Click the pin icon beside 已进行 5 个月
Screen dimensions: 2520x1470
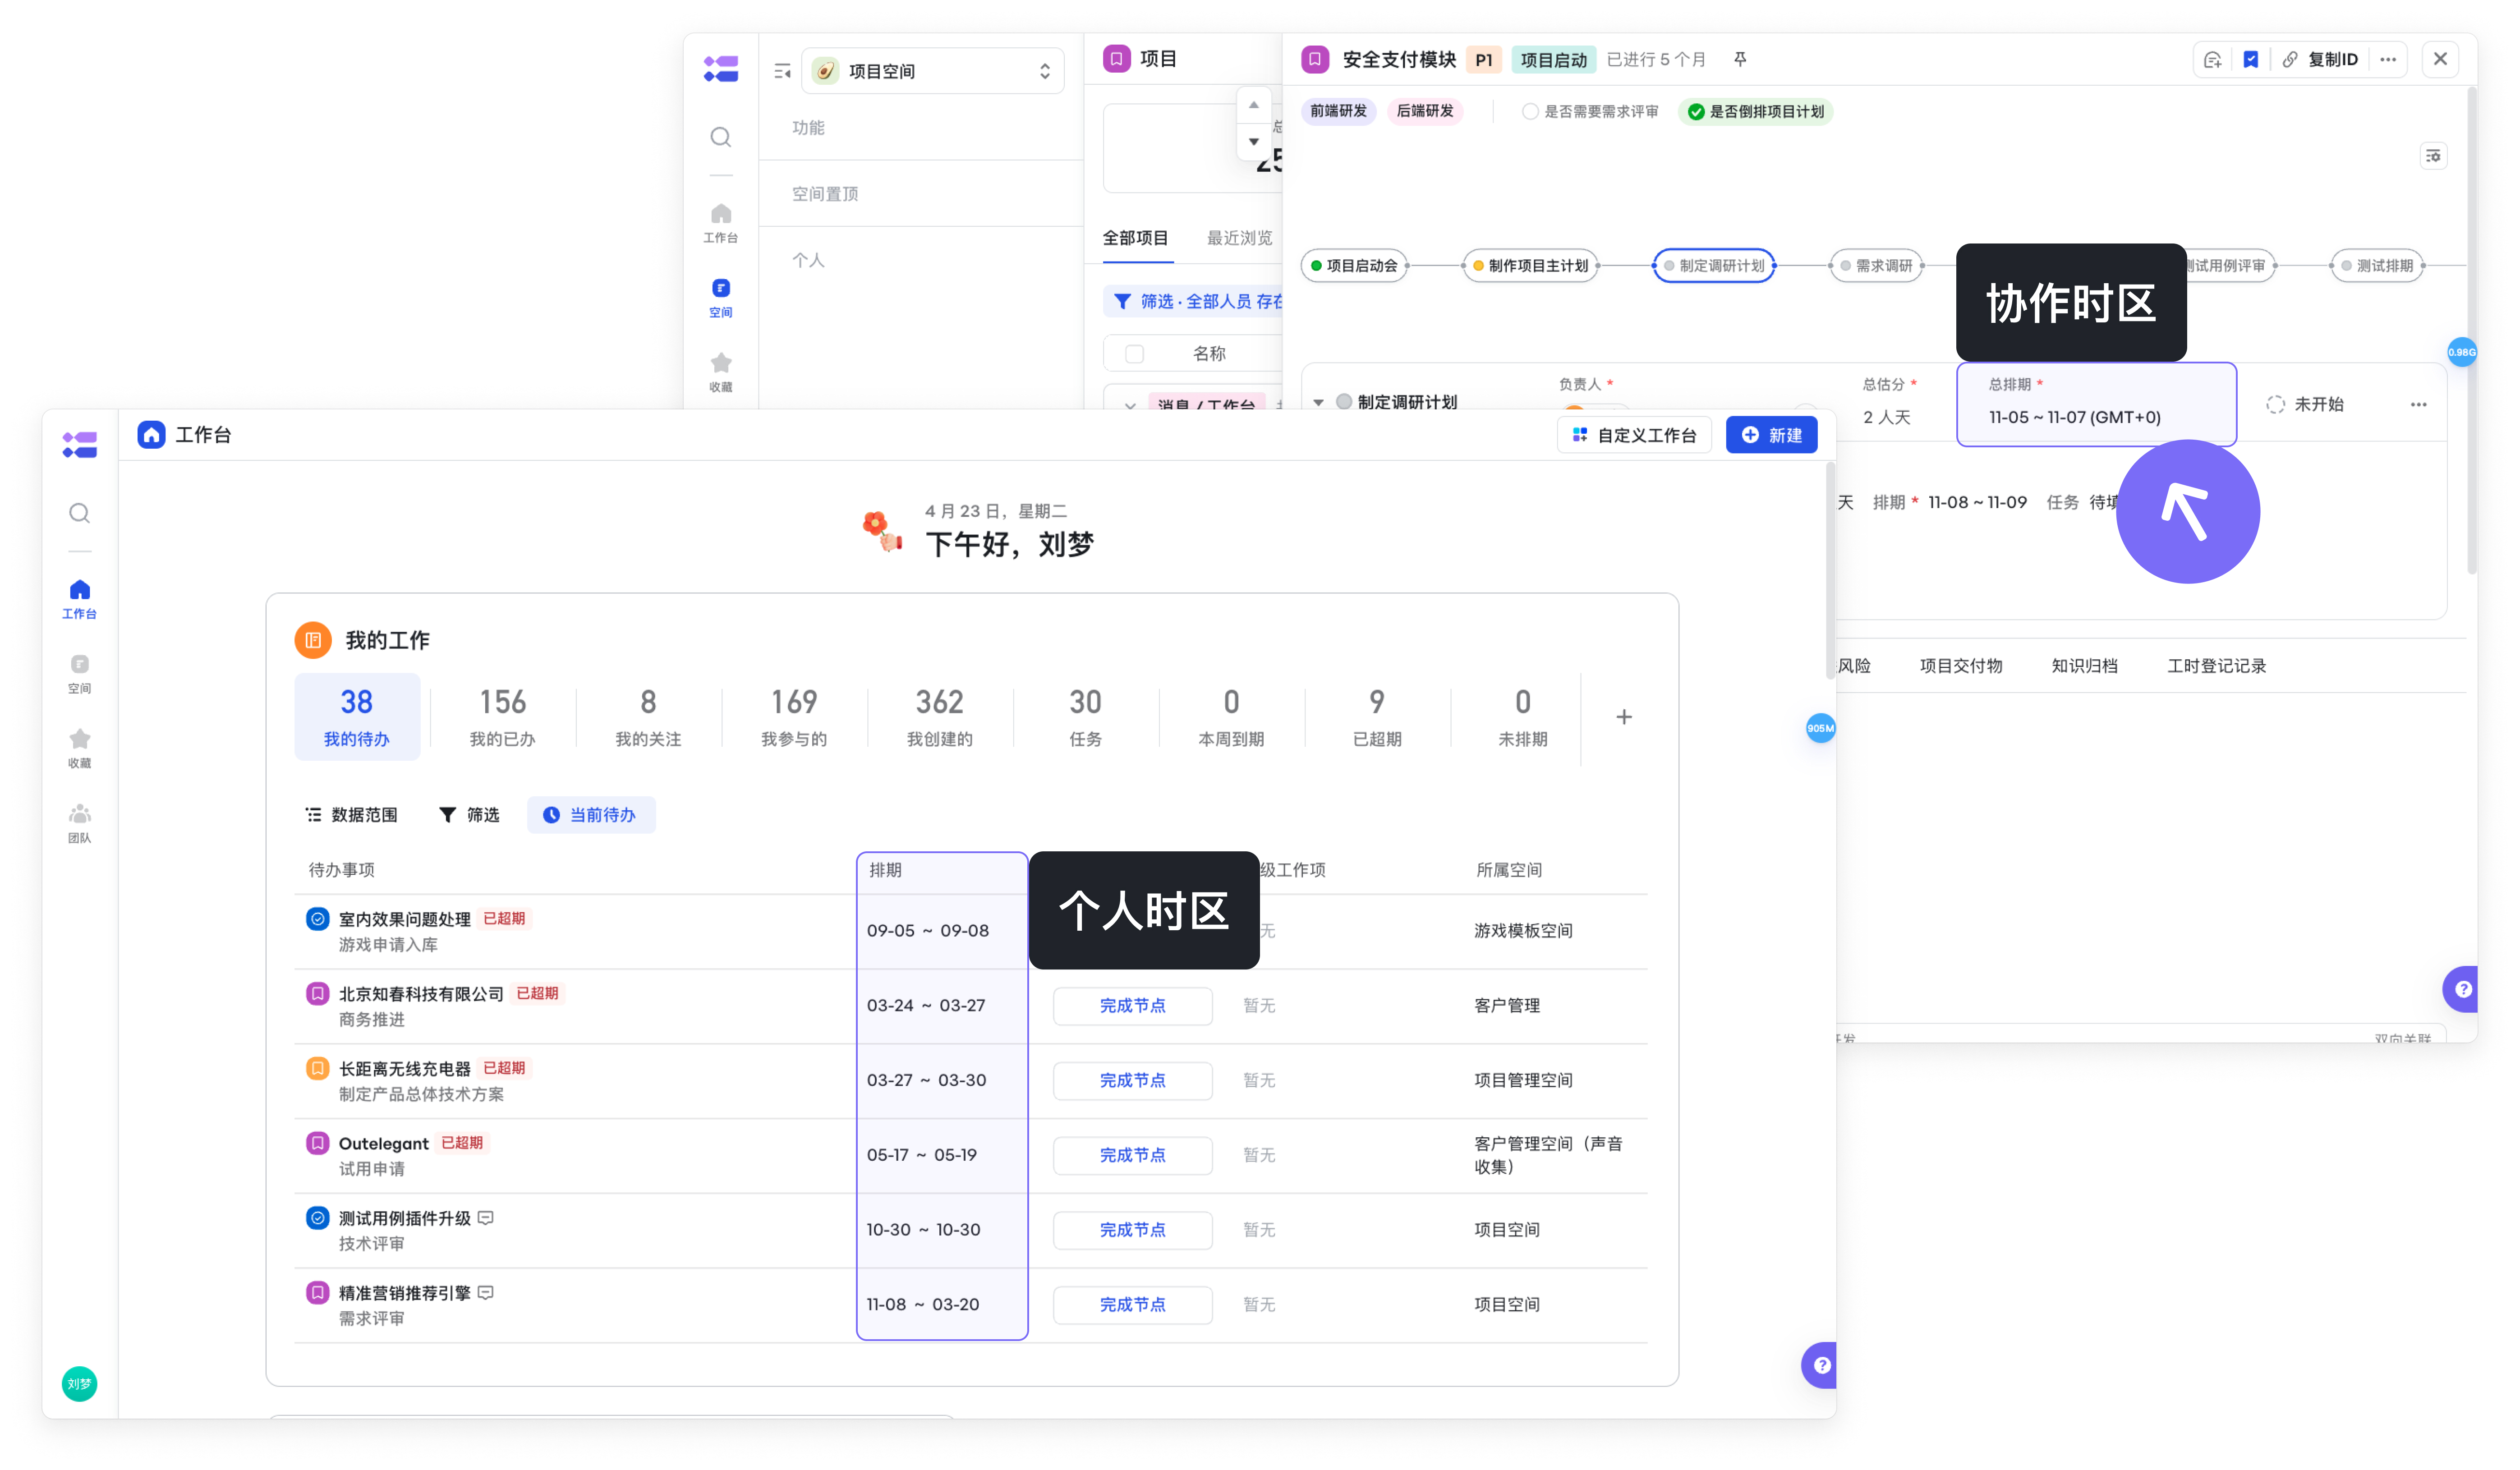coord(1740,59)
